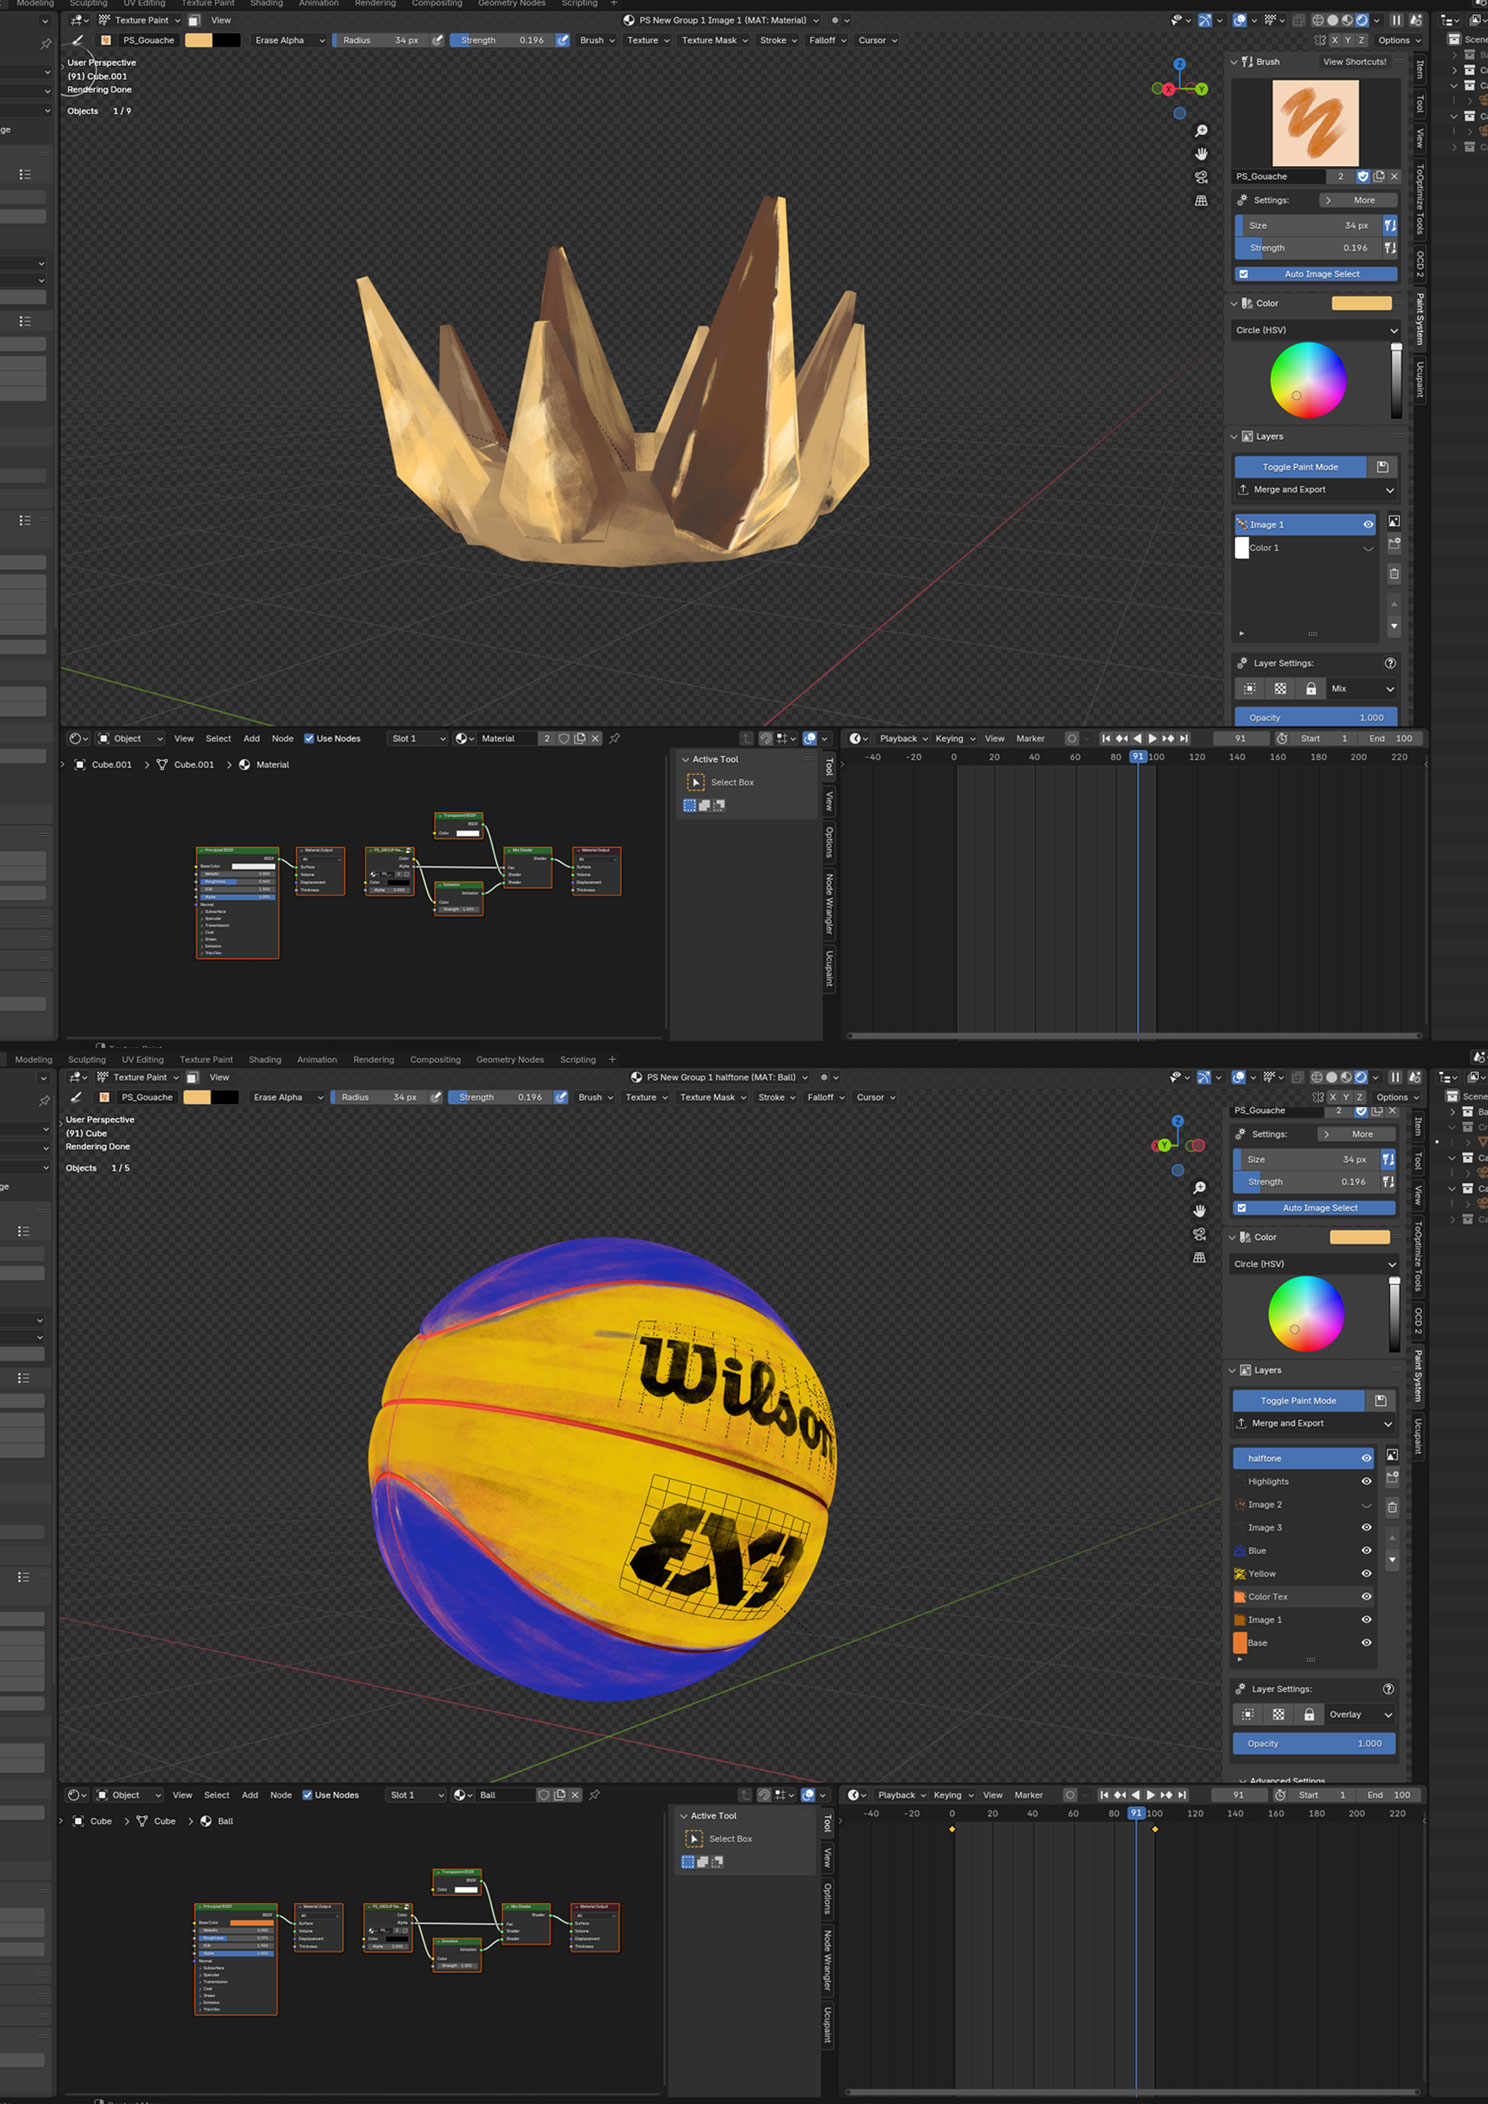Click the zoom magnifier icon in the crown viewport
Screen dimensions: 1488x2104
pos(1201,131)
